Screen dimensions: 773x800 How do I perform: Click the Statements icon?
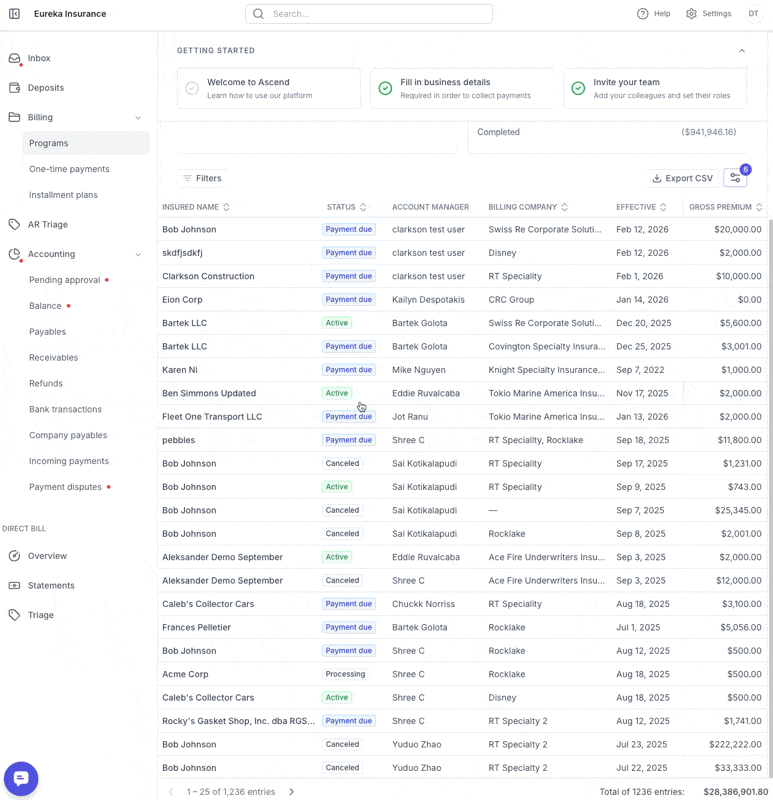(15, 586)
